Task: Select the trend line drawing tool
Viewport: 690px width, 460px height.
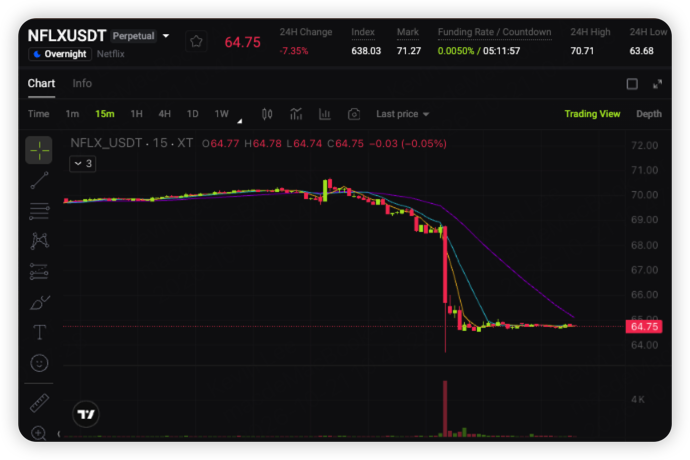Action: point(39,180)
